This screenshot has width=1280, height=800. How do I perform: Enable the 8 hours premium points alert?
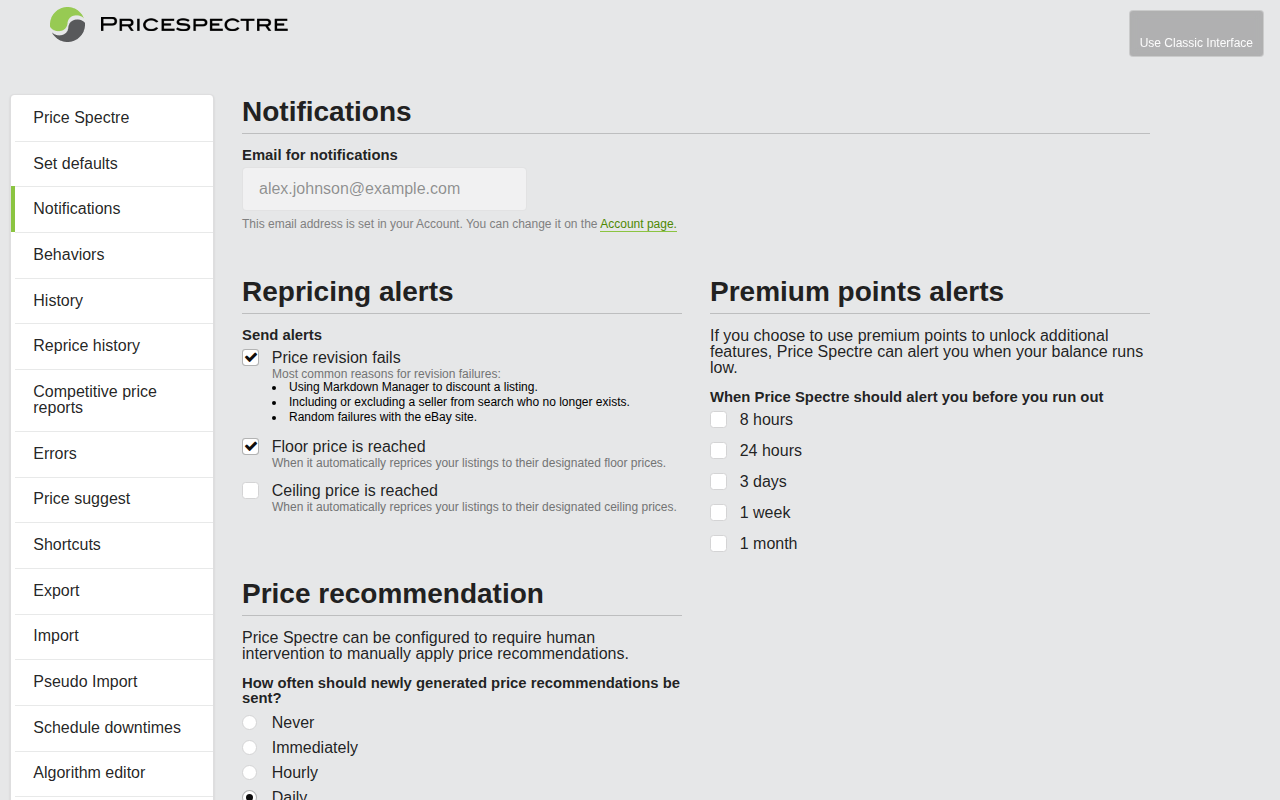point(718,419)
